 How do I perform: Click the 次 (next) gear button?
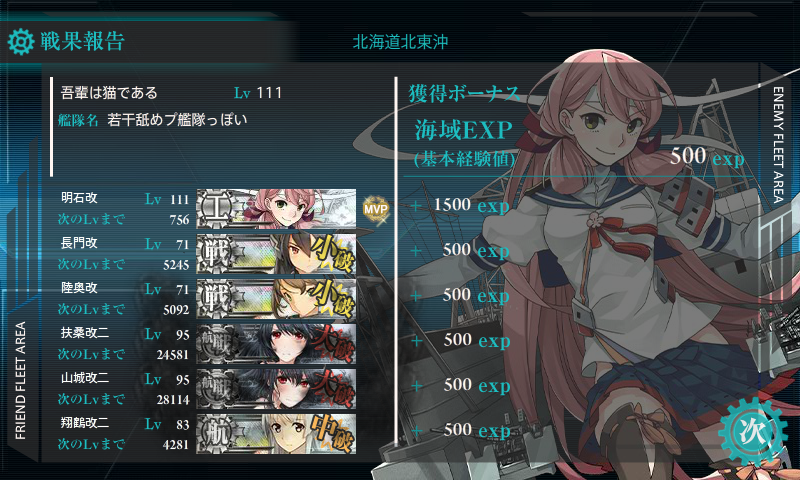click(753, 432)
